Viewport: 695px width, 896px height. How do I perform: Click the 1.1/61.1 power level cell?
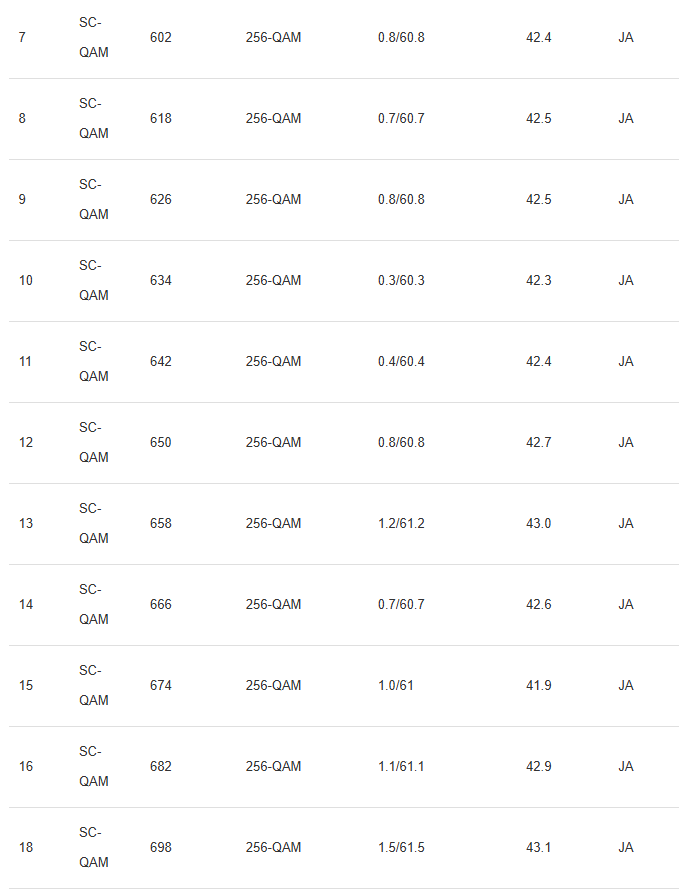pos(401,767)
